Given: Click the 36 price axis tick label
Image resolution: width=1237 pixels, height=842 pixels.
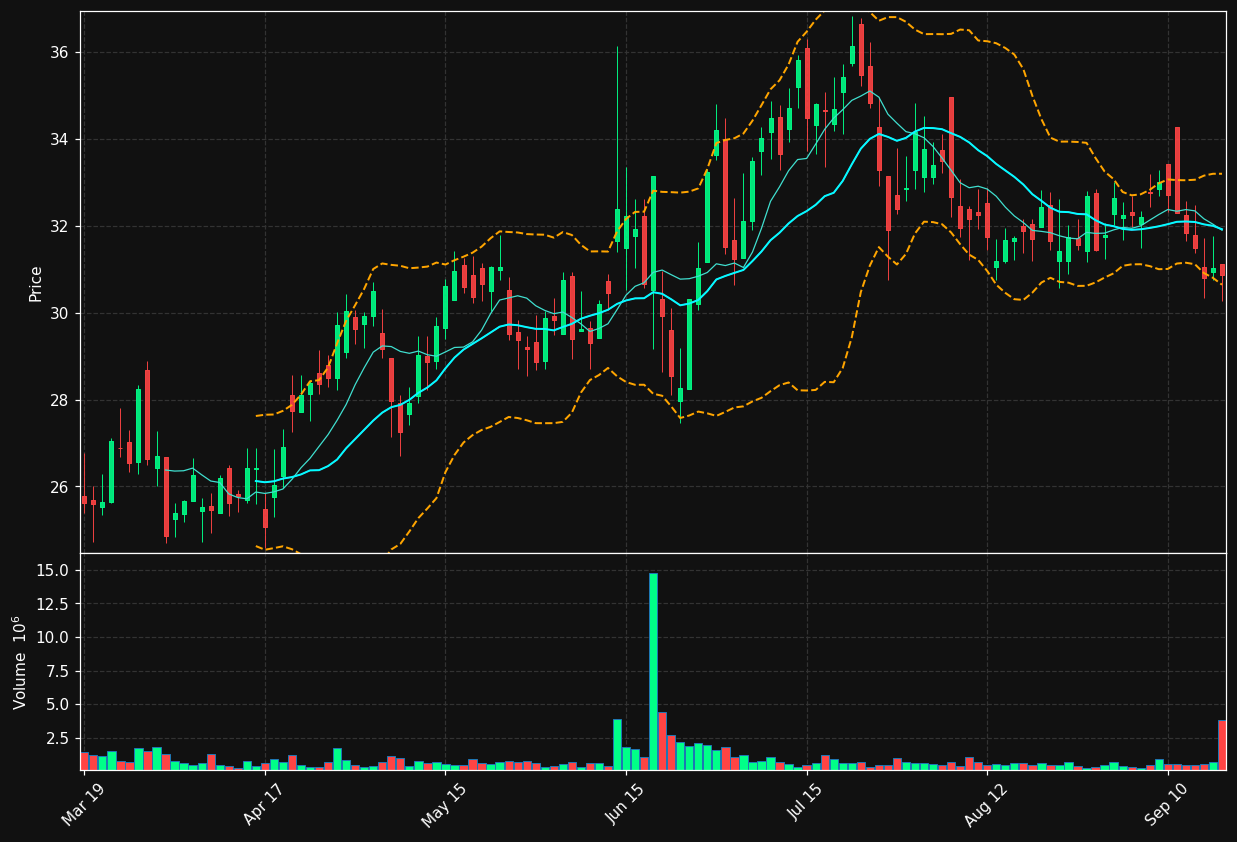Looking at the screenshot, I should point(61,53).
